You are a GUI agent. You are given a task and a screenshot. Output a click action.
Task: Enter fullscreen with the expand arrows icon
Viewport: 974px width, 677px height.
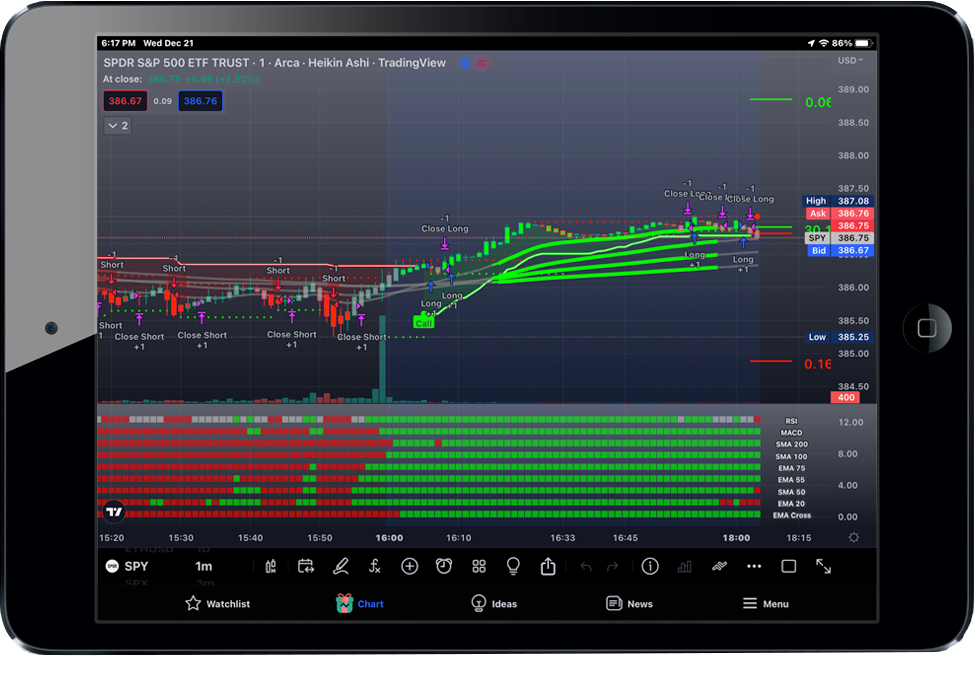pyautogui.click(x=823, y=567)
